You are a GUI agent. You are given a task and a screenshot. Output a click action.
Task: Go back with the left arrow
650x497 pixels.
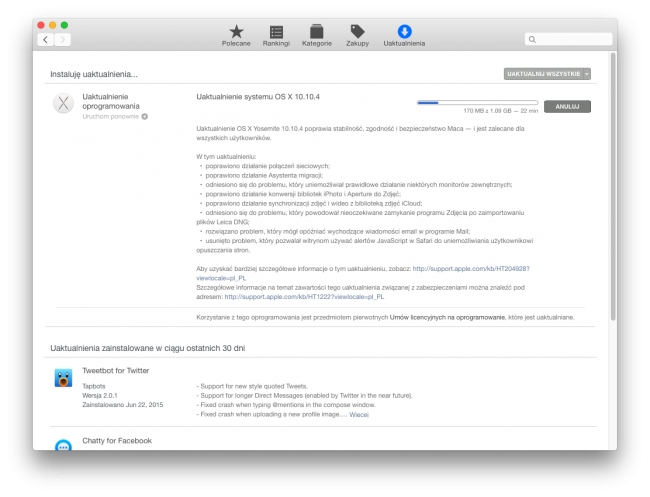point(46,39)
